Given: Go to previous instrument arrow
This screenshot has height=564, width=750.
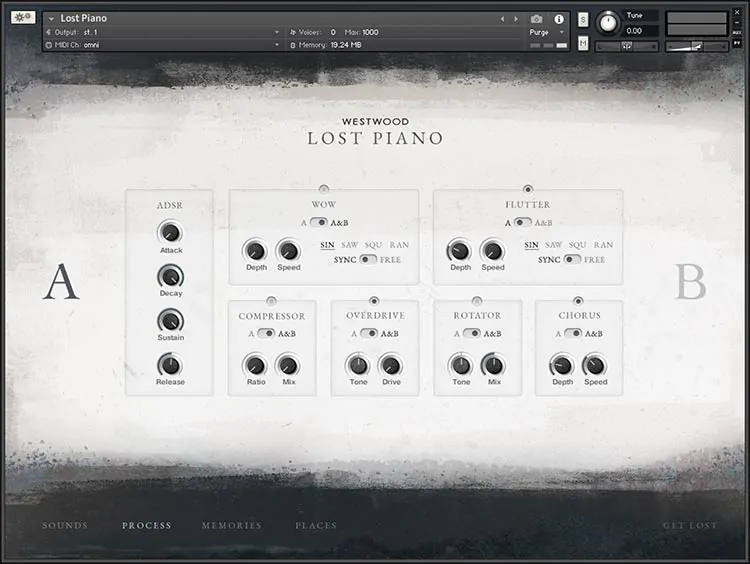Looking at the screenshot, I should pos(502,19).
